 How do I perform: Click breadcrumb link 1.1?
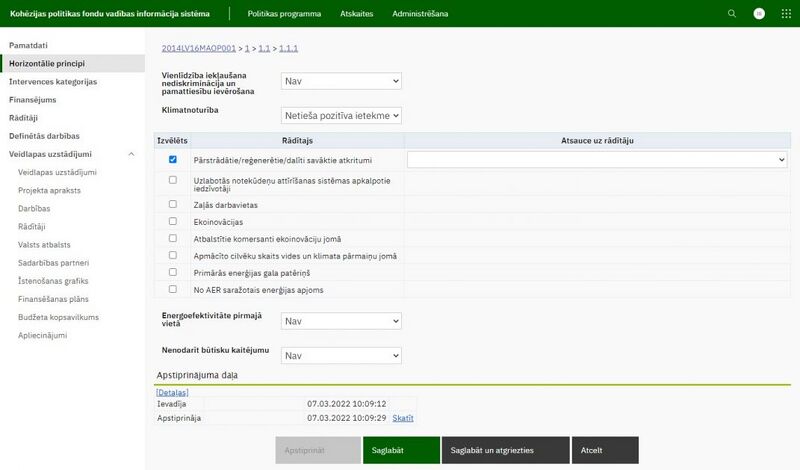[x=264, y=48]
